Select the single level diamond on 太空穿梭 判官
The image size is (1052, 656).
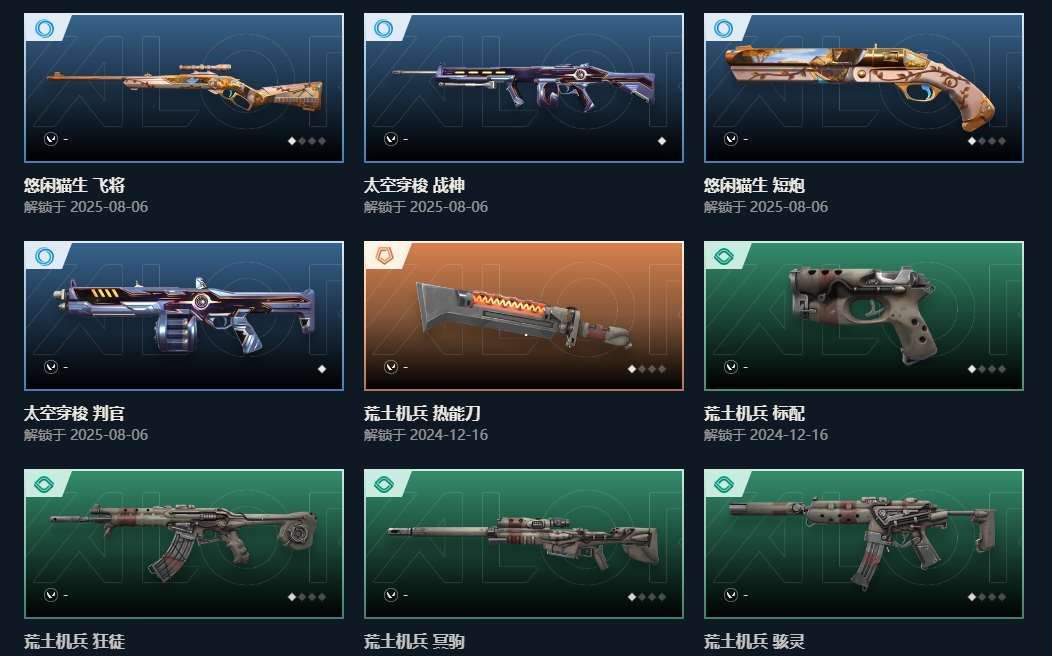tap(322, 369)
